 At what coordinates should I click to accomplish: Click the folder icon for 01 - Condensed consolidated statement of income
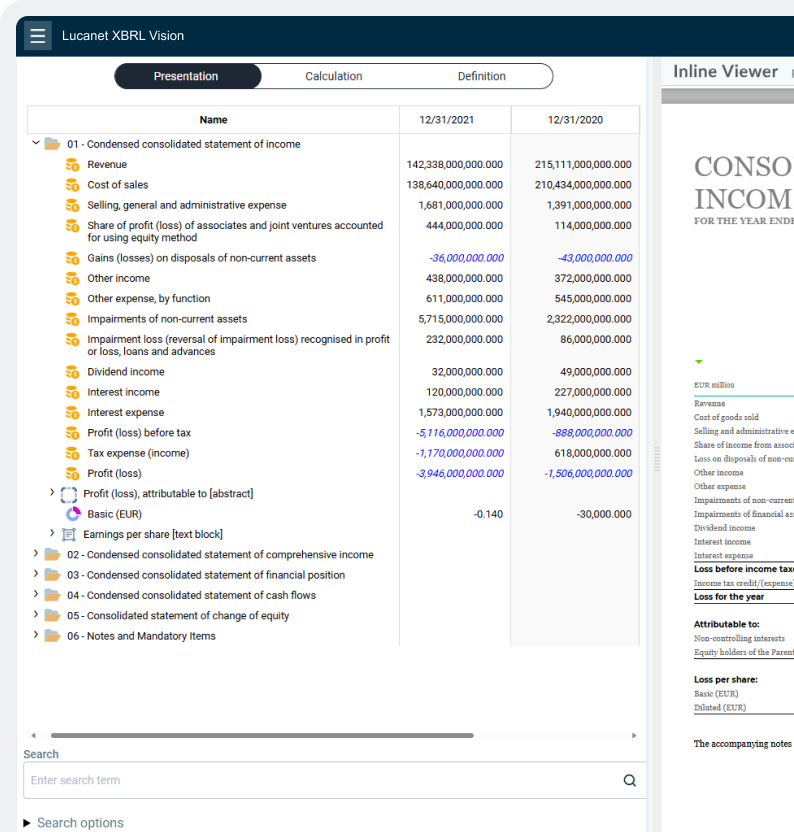point(52,144)
